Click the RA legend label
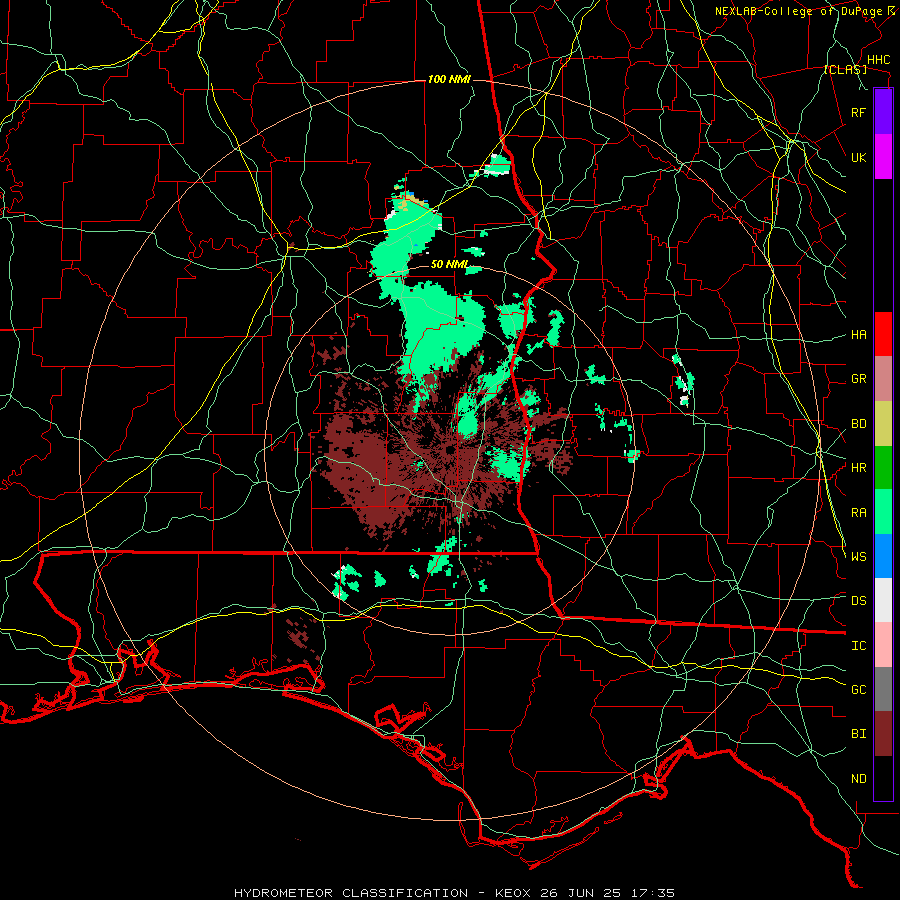The height and width of the screenshot is (900, 900). click(858, 513)
